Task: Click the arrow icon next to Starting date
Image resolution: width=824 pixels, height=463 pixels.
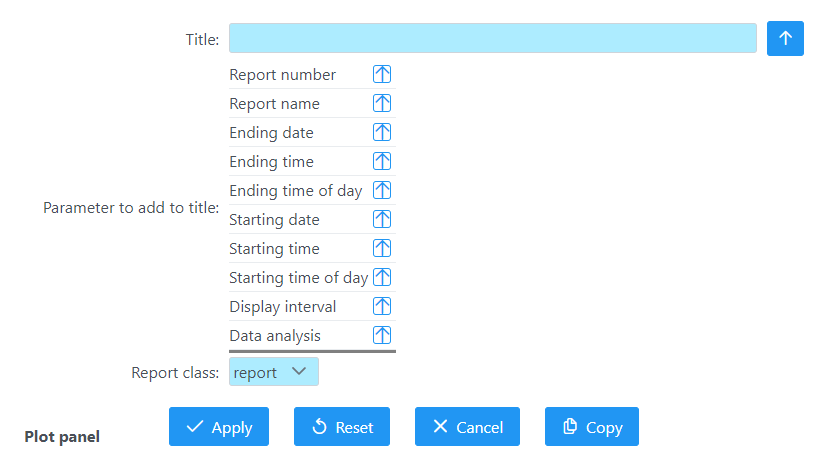Action: coord(382,220)
